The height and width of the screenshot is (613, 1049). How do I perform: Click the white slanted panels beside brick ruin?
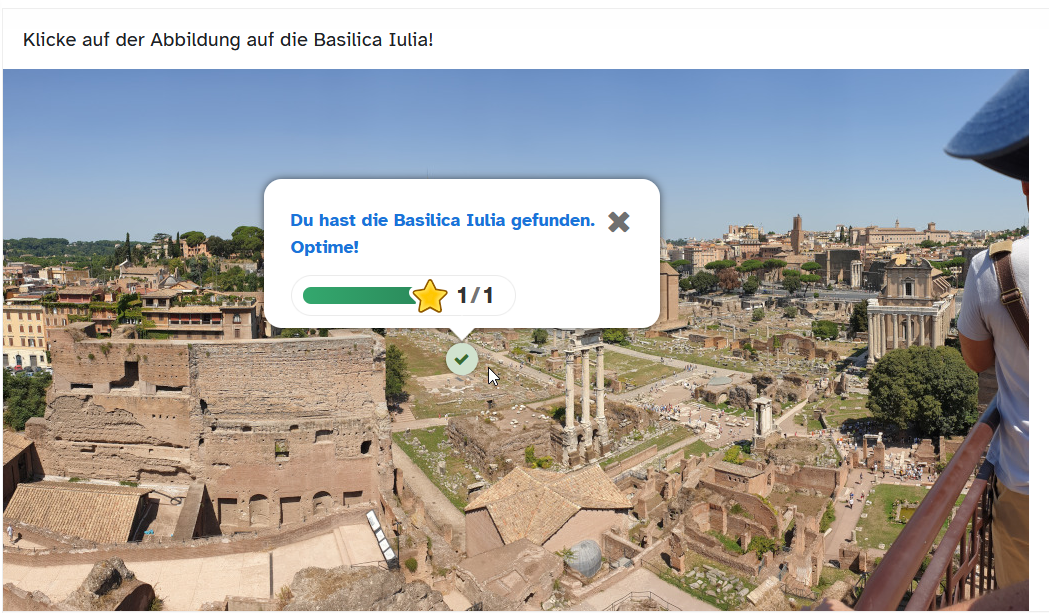tap(381, 537)
